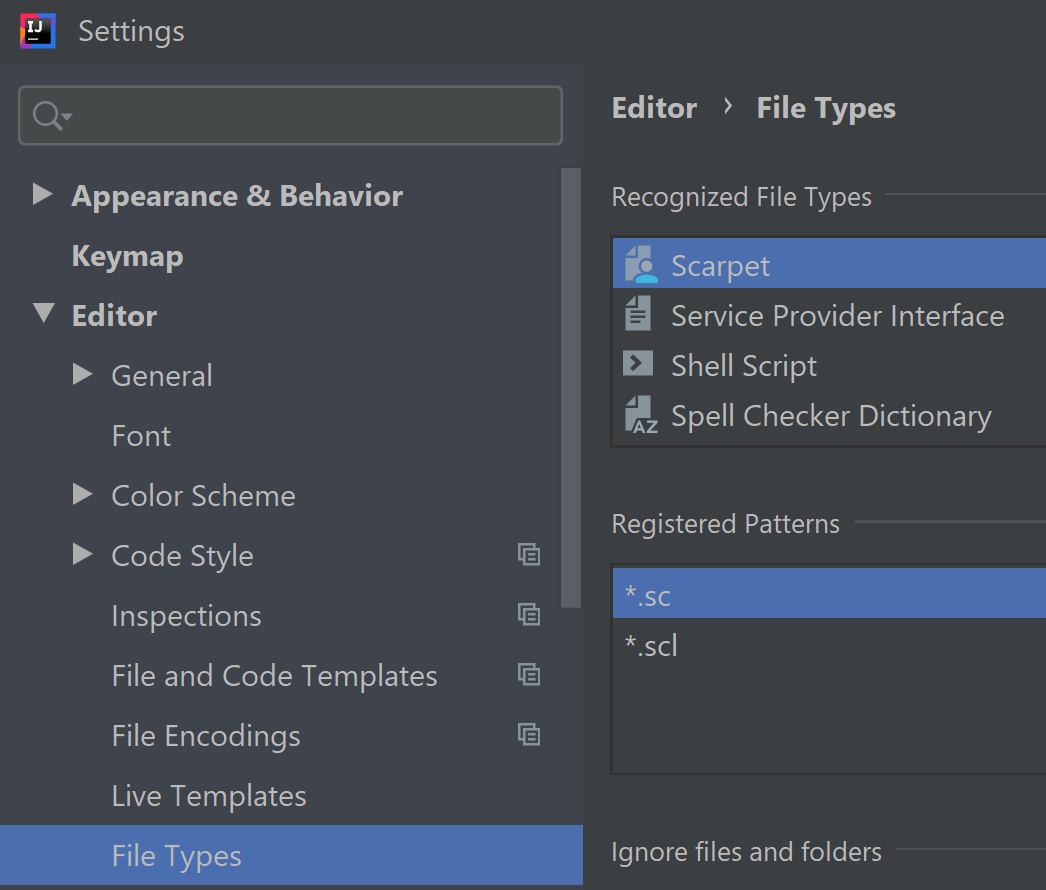Select the Color Scheme tree label

tap(203, 496)
